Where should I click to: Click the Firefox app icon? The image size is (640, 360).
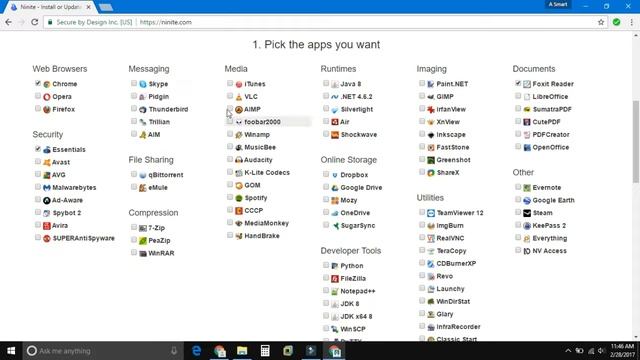click(x=47, y=109)
